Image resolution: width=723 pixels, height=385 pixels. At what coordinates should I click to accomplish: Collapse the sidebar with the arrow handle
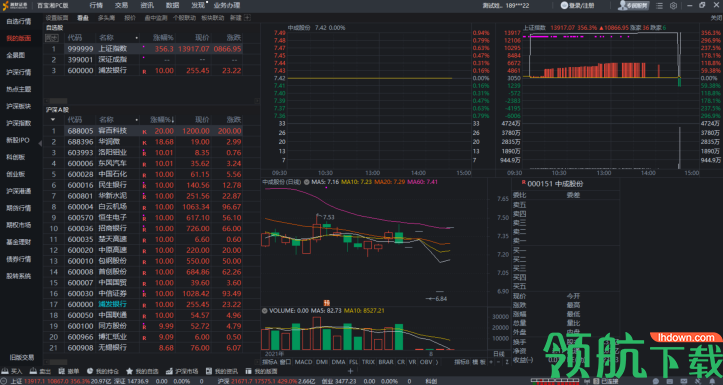(x=40, y=143)
